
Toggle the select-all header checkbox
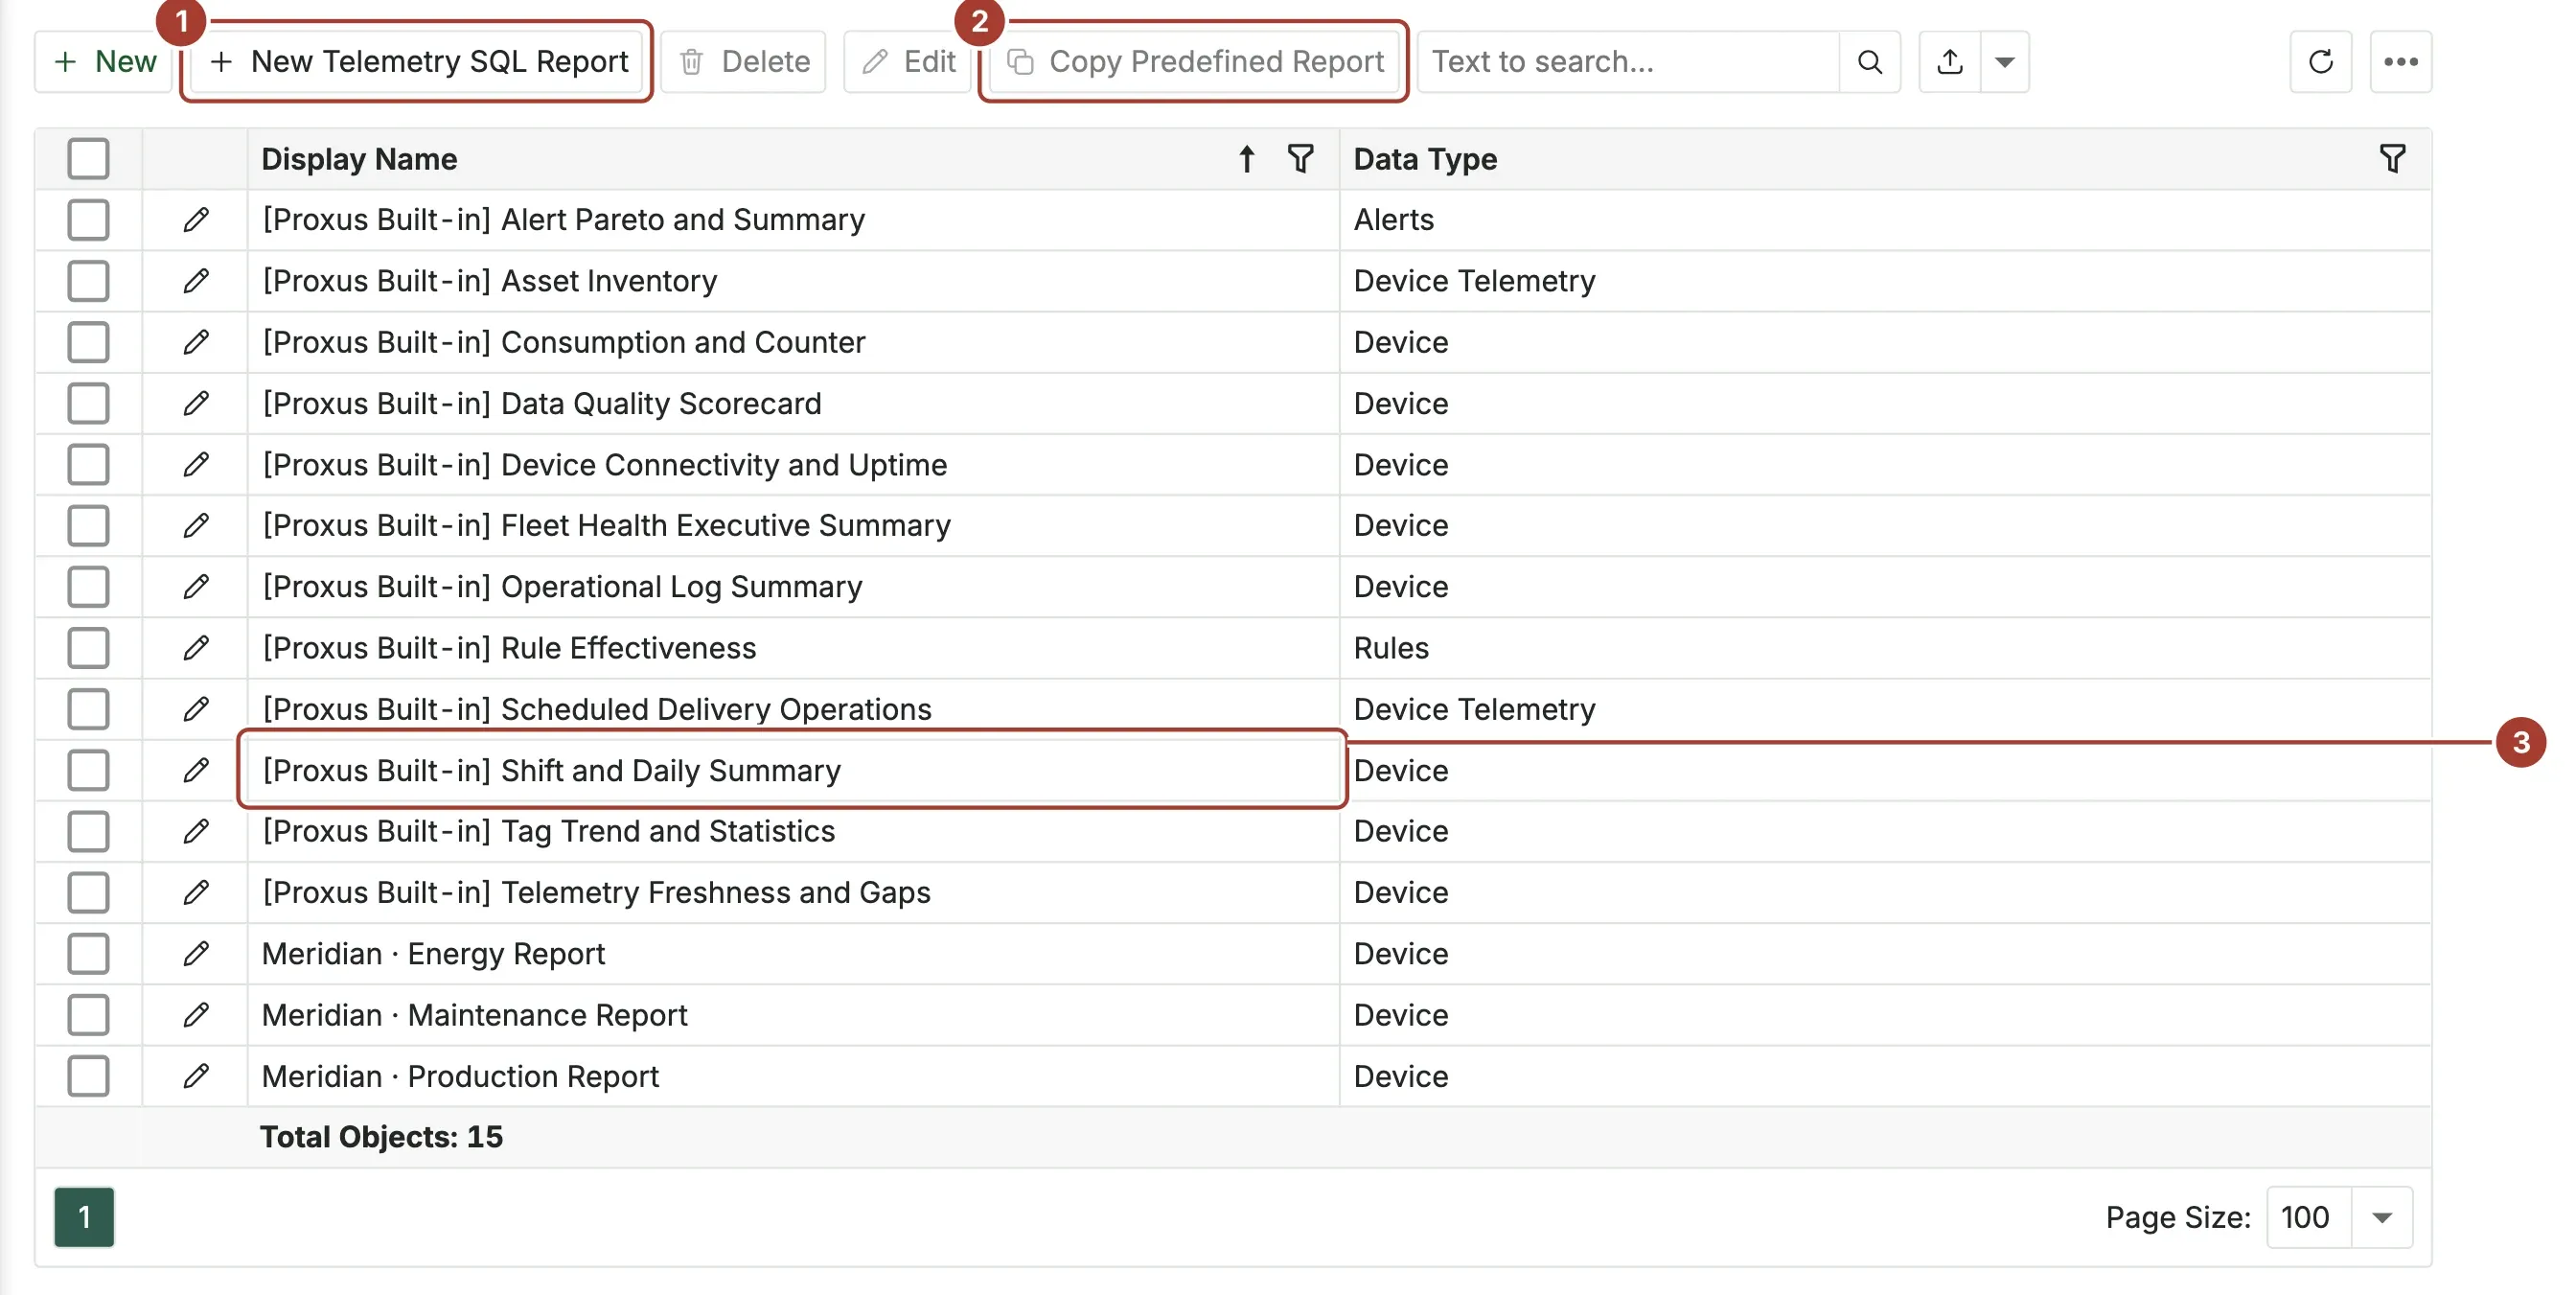click(x=88, y=159)
